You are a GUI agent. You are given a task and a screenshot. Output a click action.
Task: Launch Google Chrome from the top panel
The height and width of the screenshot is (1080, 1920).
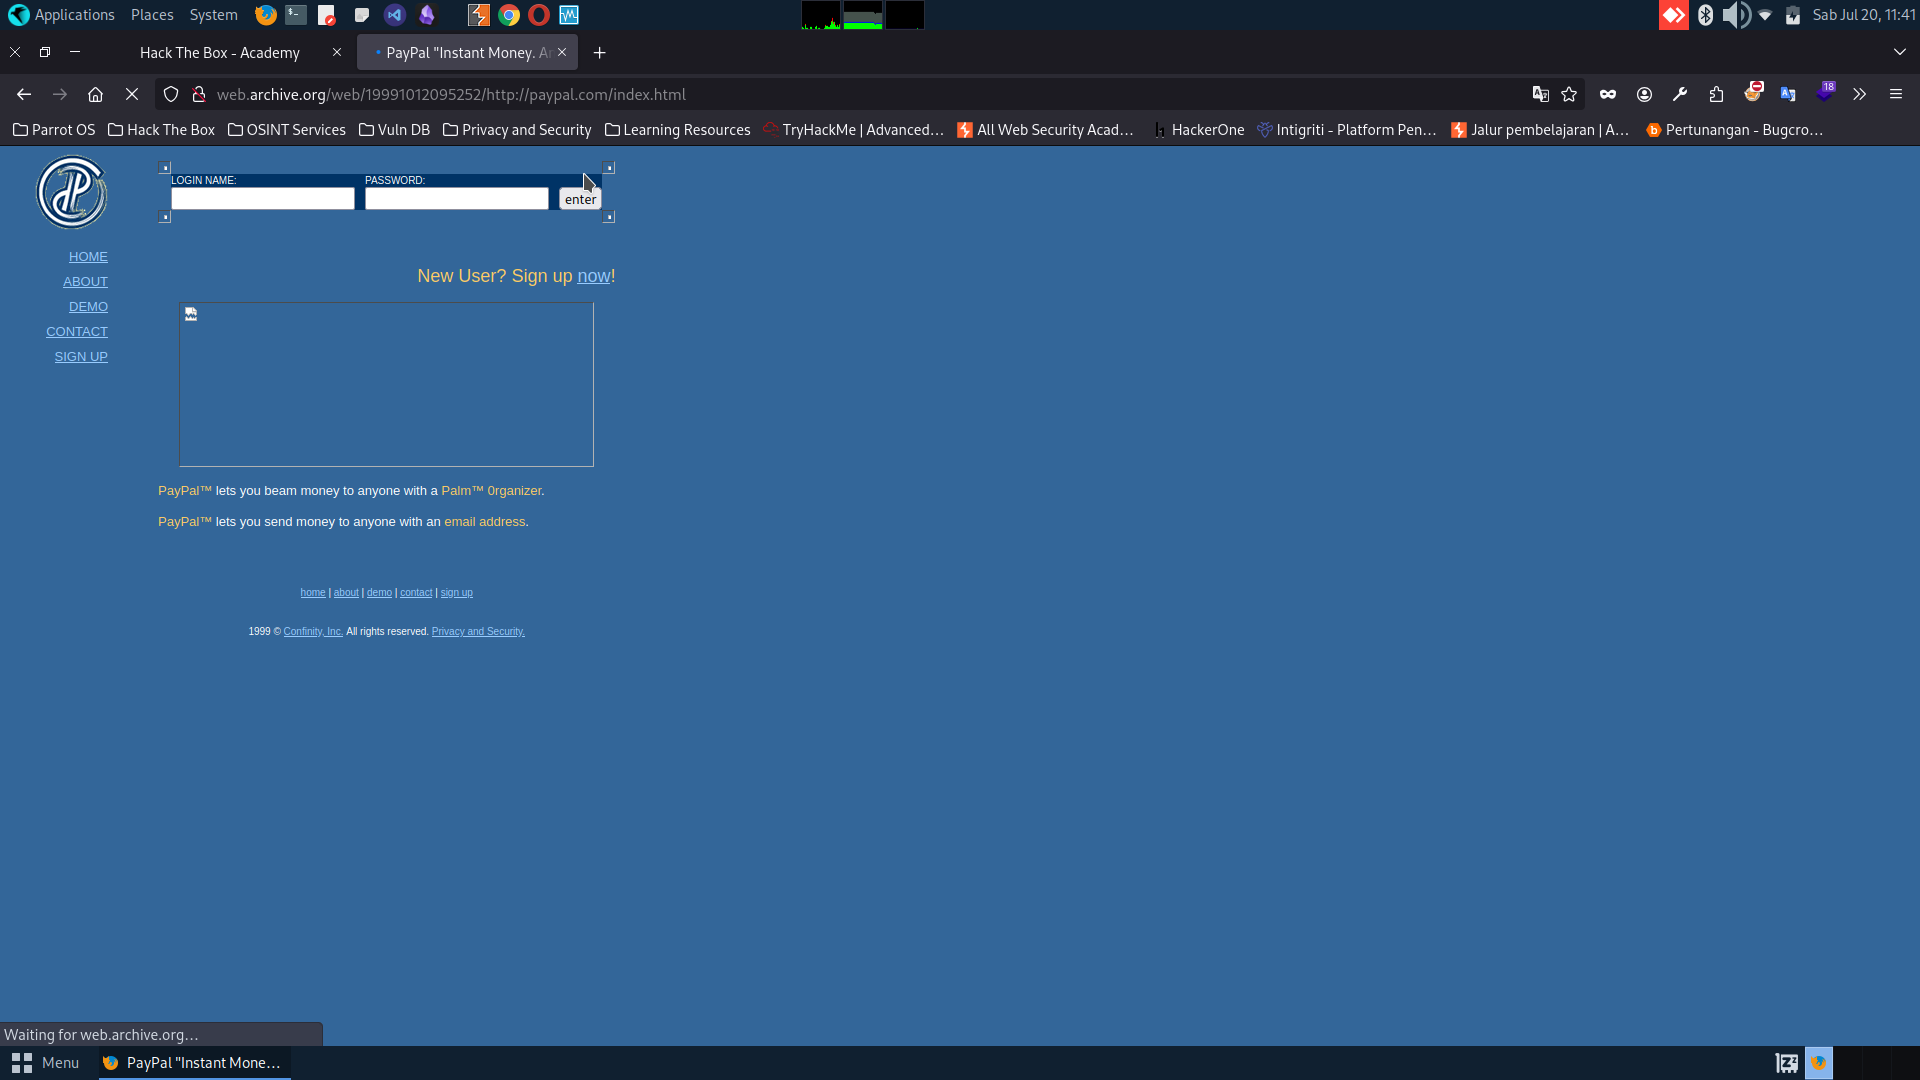click(509, 15)
